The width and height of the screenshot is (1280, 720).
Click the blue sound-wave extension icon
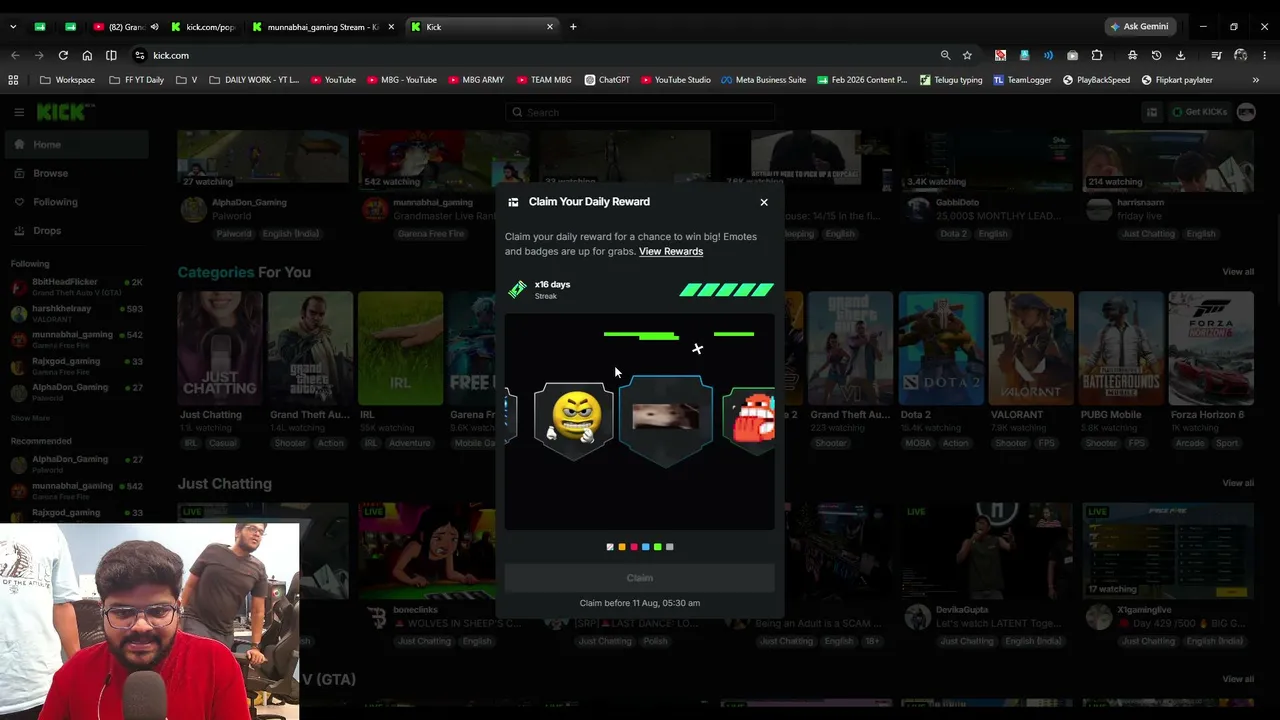click(1048, 55)
